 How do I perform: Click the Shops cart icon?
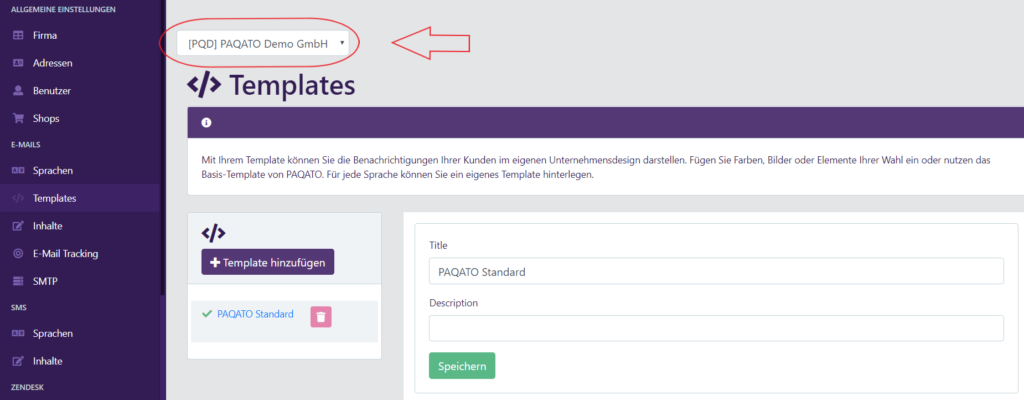[x=18, y=119]
